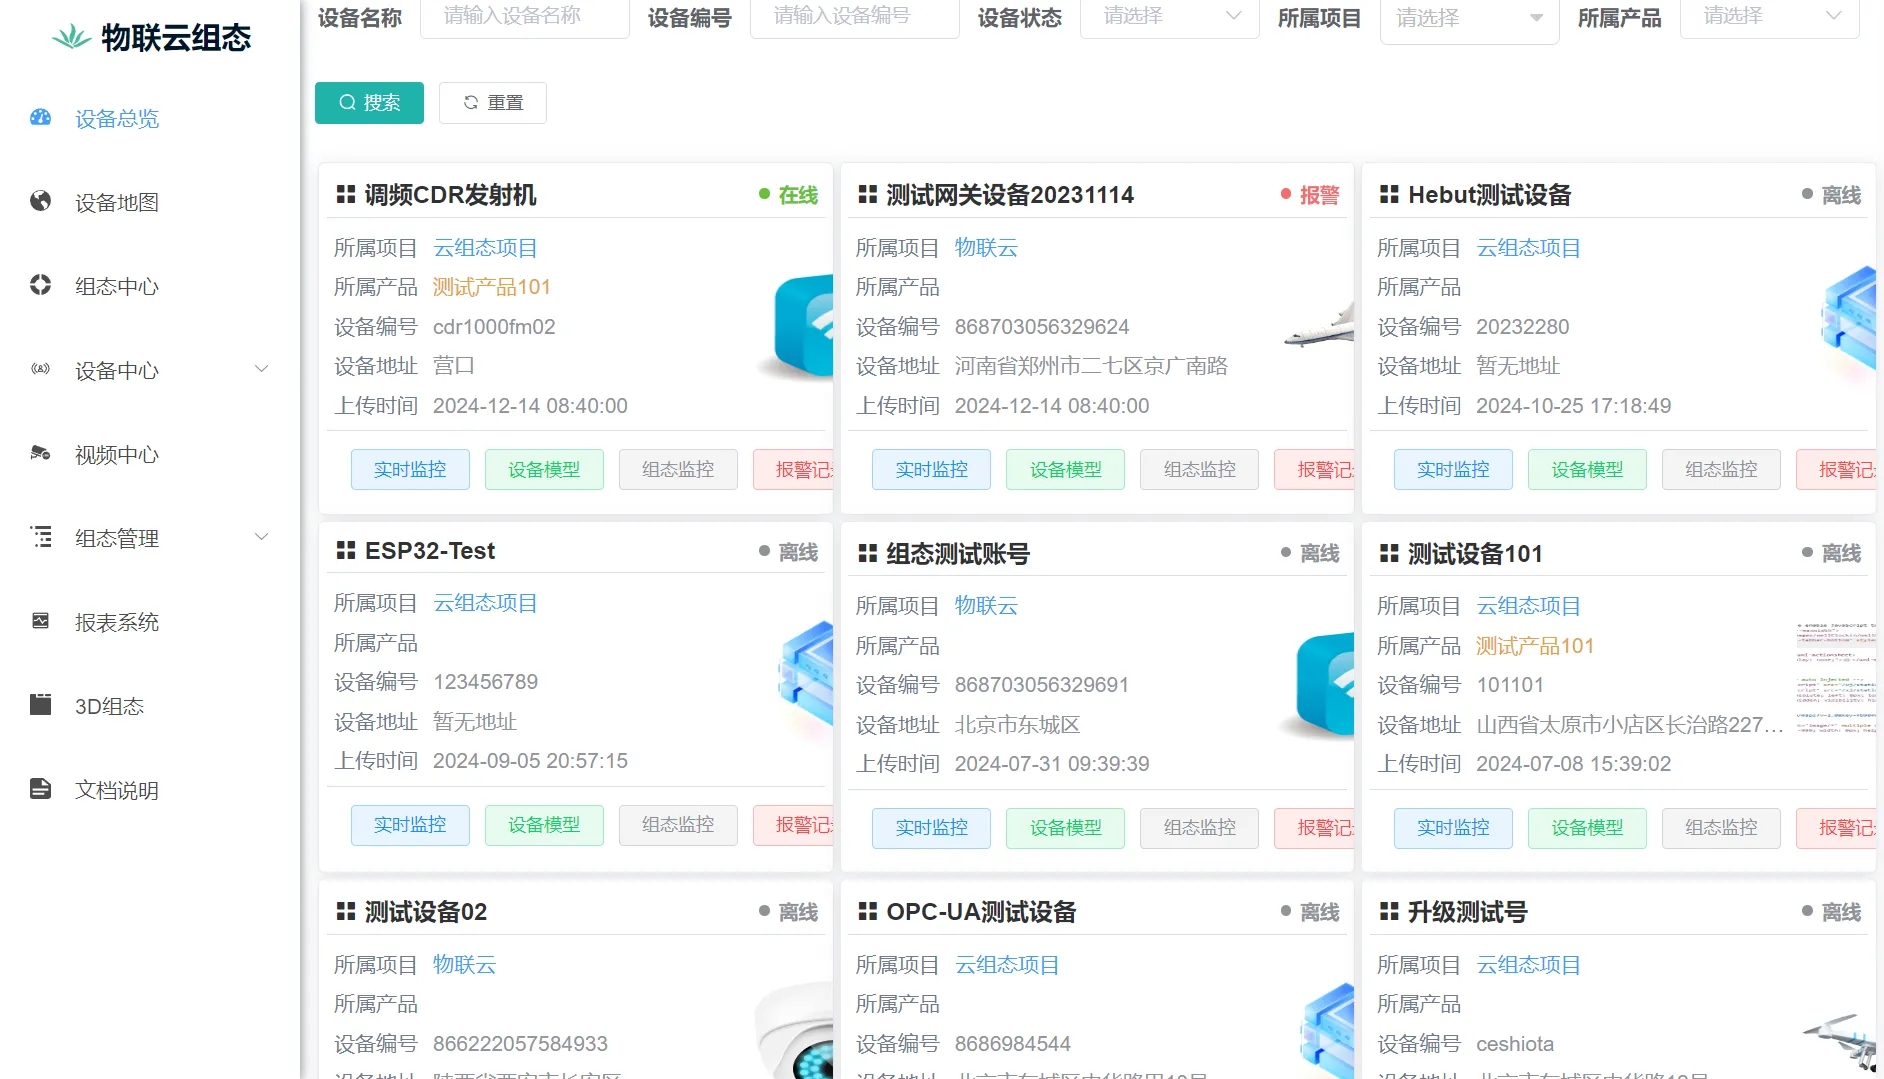The height and width of the screenshot is (1079, 1884).
Task: Open 设备模型 for ESP32-Test
Action: pos(544,825)
